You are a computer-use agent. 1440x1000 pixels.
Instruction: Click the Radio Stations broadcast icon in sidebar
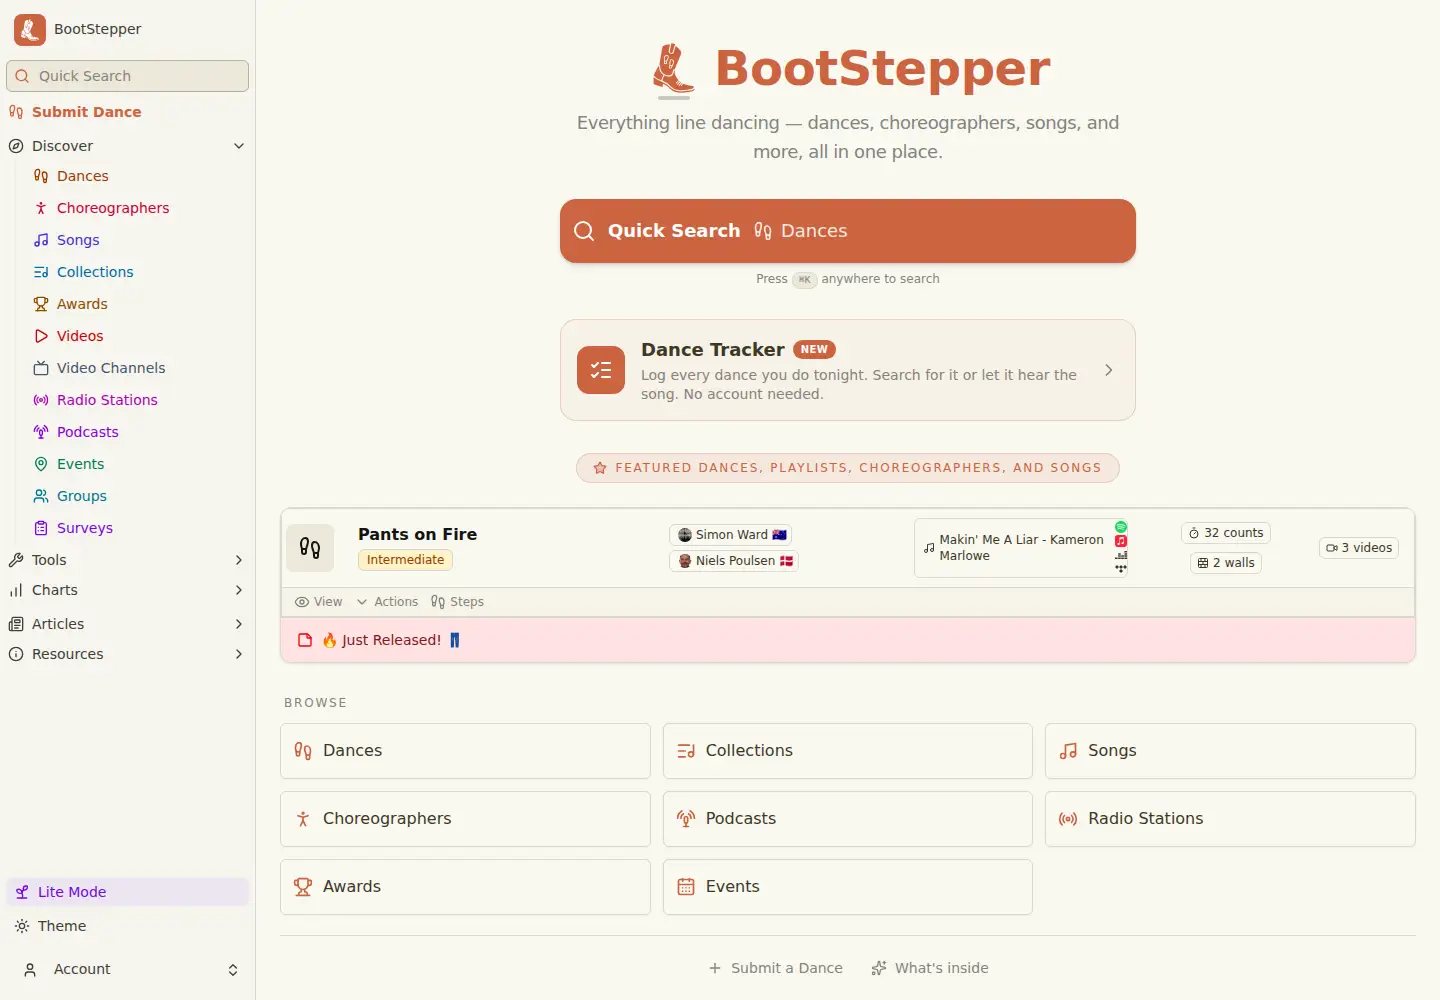point(41,400)
